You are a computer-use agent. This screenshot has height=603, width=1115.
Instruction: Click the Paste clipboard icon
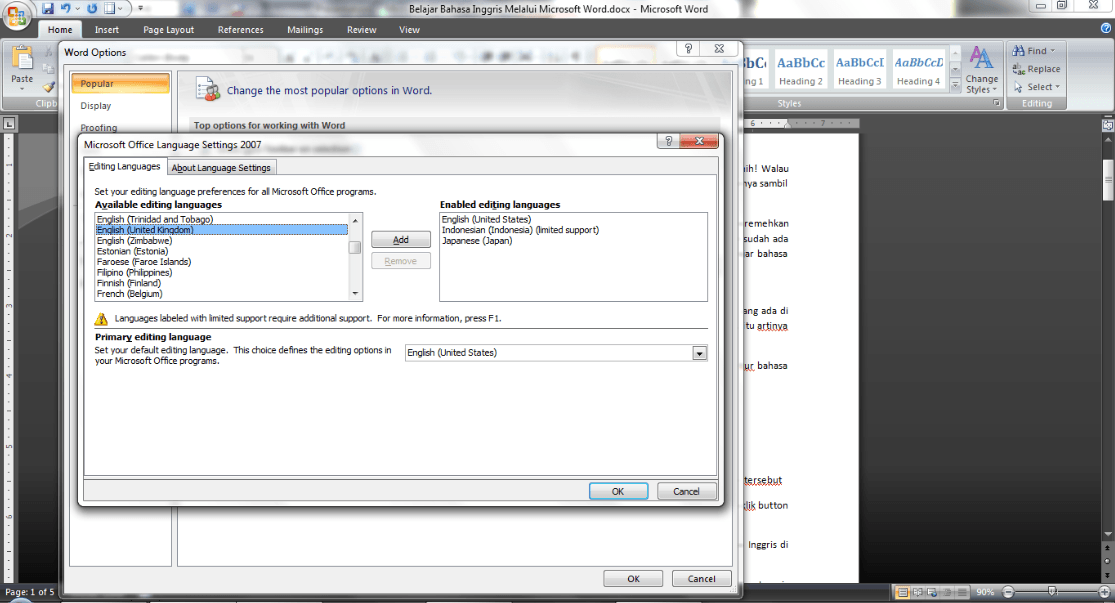tap(22, 58)
